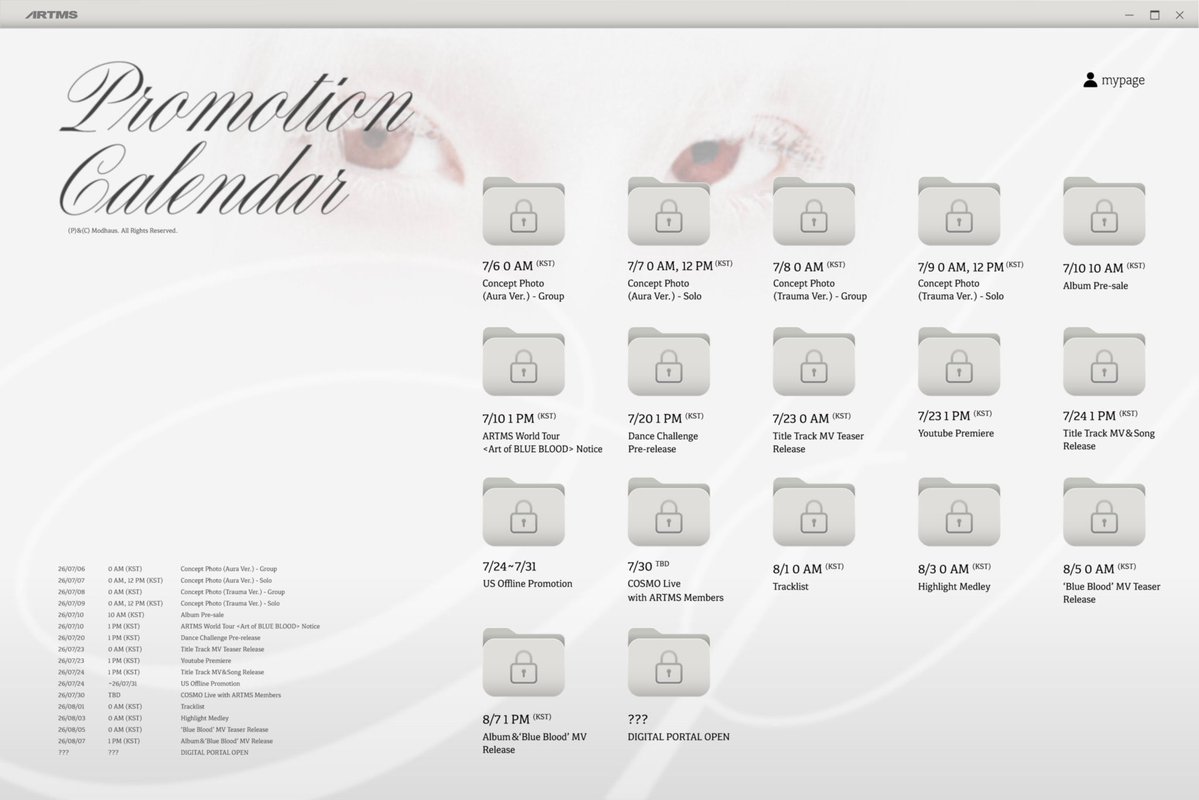1199x800 pixels.
Task: Open locked folder for Tracklist
Action: point(814,512)
